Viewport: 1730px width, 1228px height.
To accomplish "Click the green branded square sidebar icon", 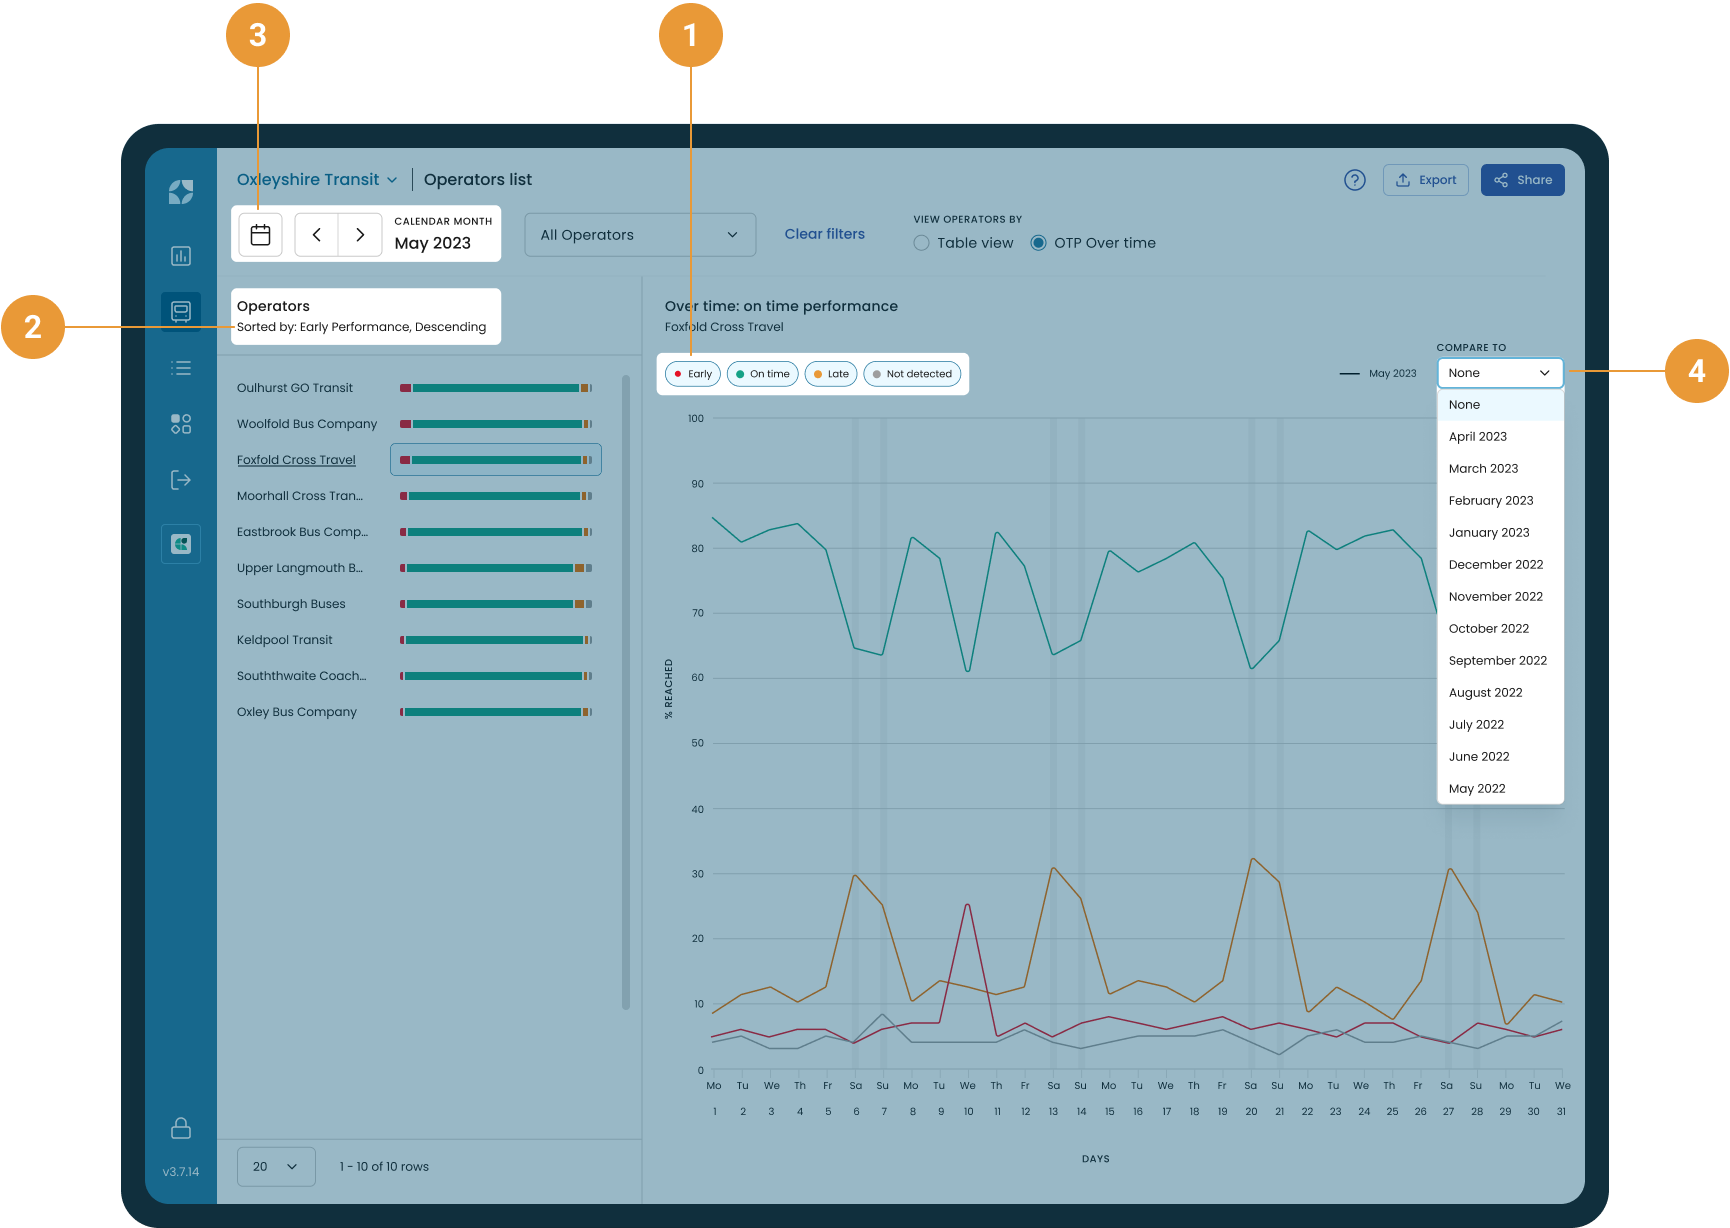I will coord(181,544).
